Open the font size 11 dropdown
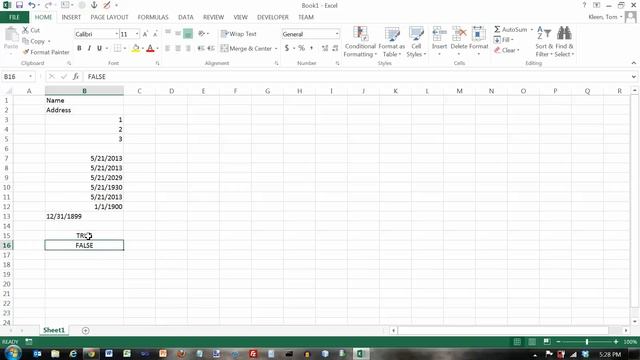 (x=137, y=34)
